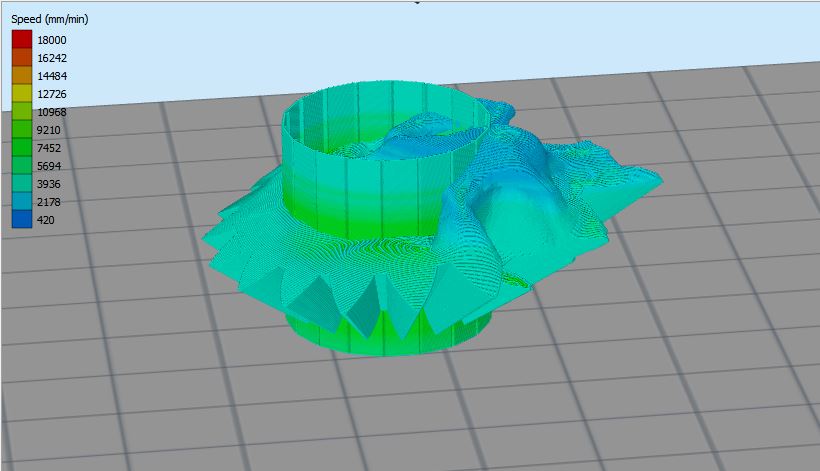The width and height of the screenshot is (820, 471).
Task: Click the 12726 yellow legend swatch
Action: 22,94
